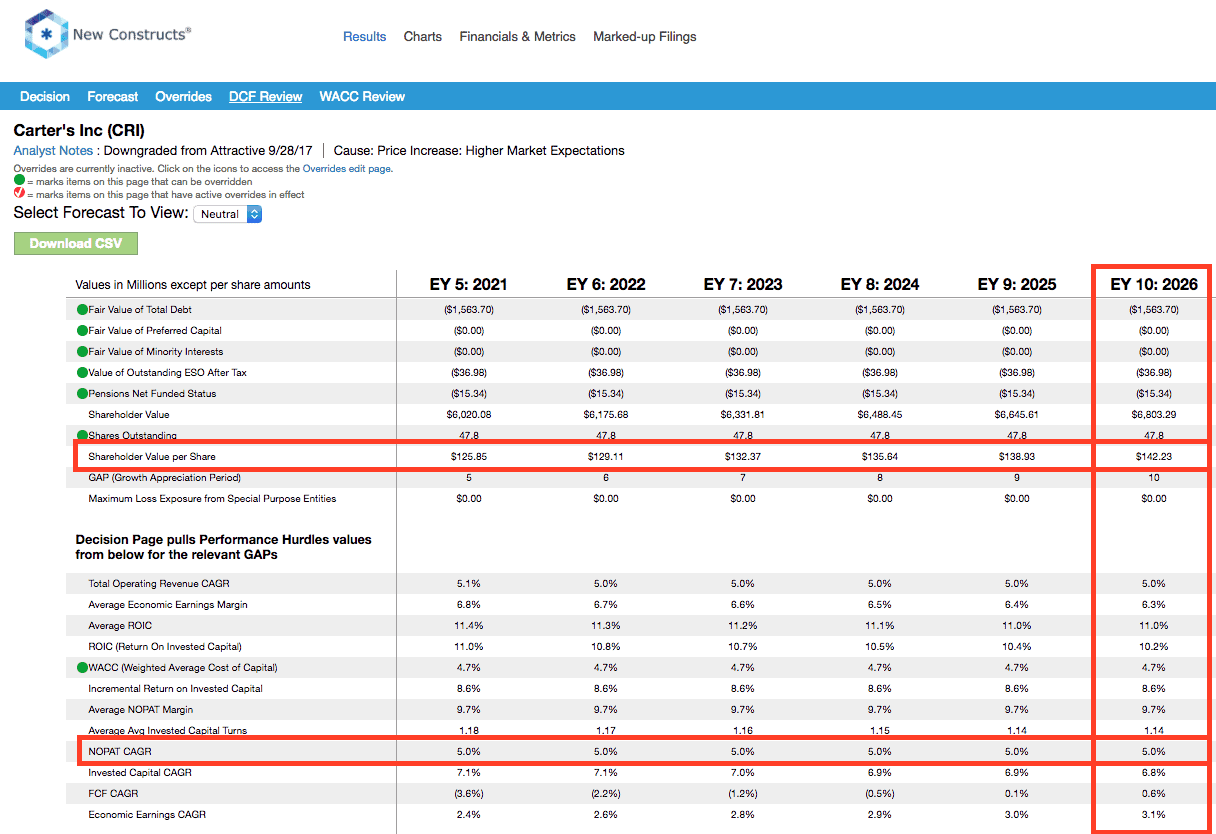Click the Decision Page pulls Performance Hurdles heading

pos(224,547)
